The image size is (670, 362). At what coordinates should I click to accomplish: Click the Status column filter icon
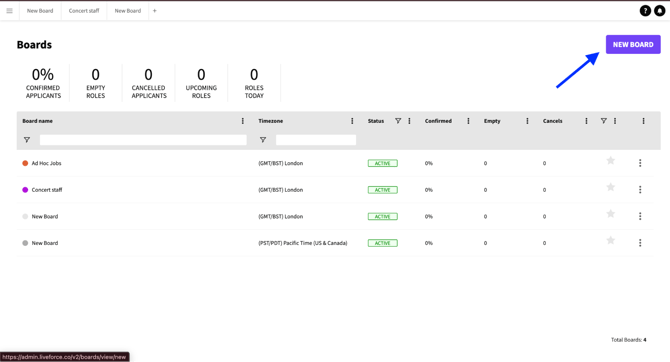(x=398, y=121)
